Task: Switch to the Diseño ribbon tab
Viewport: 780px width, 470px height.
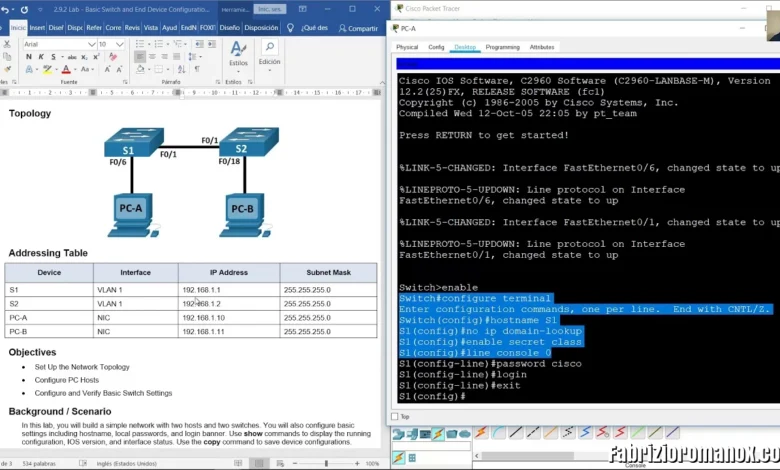Action: click(229, 28)
